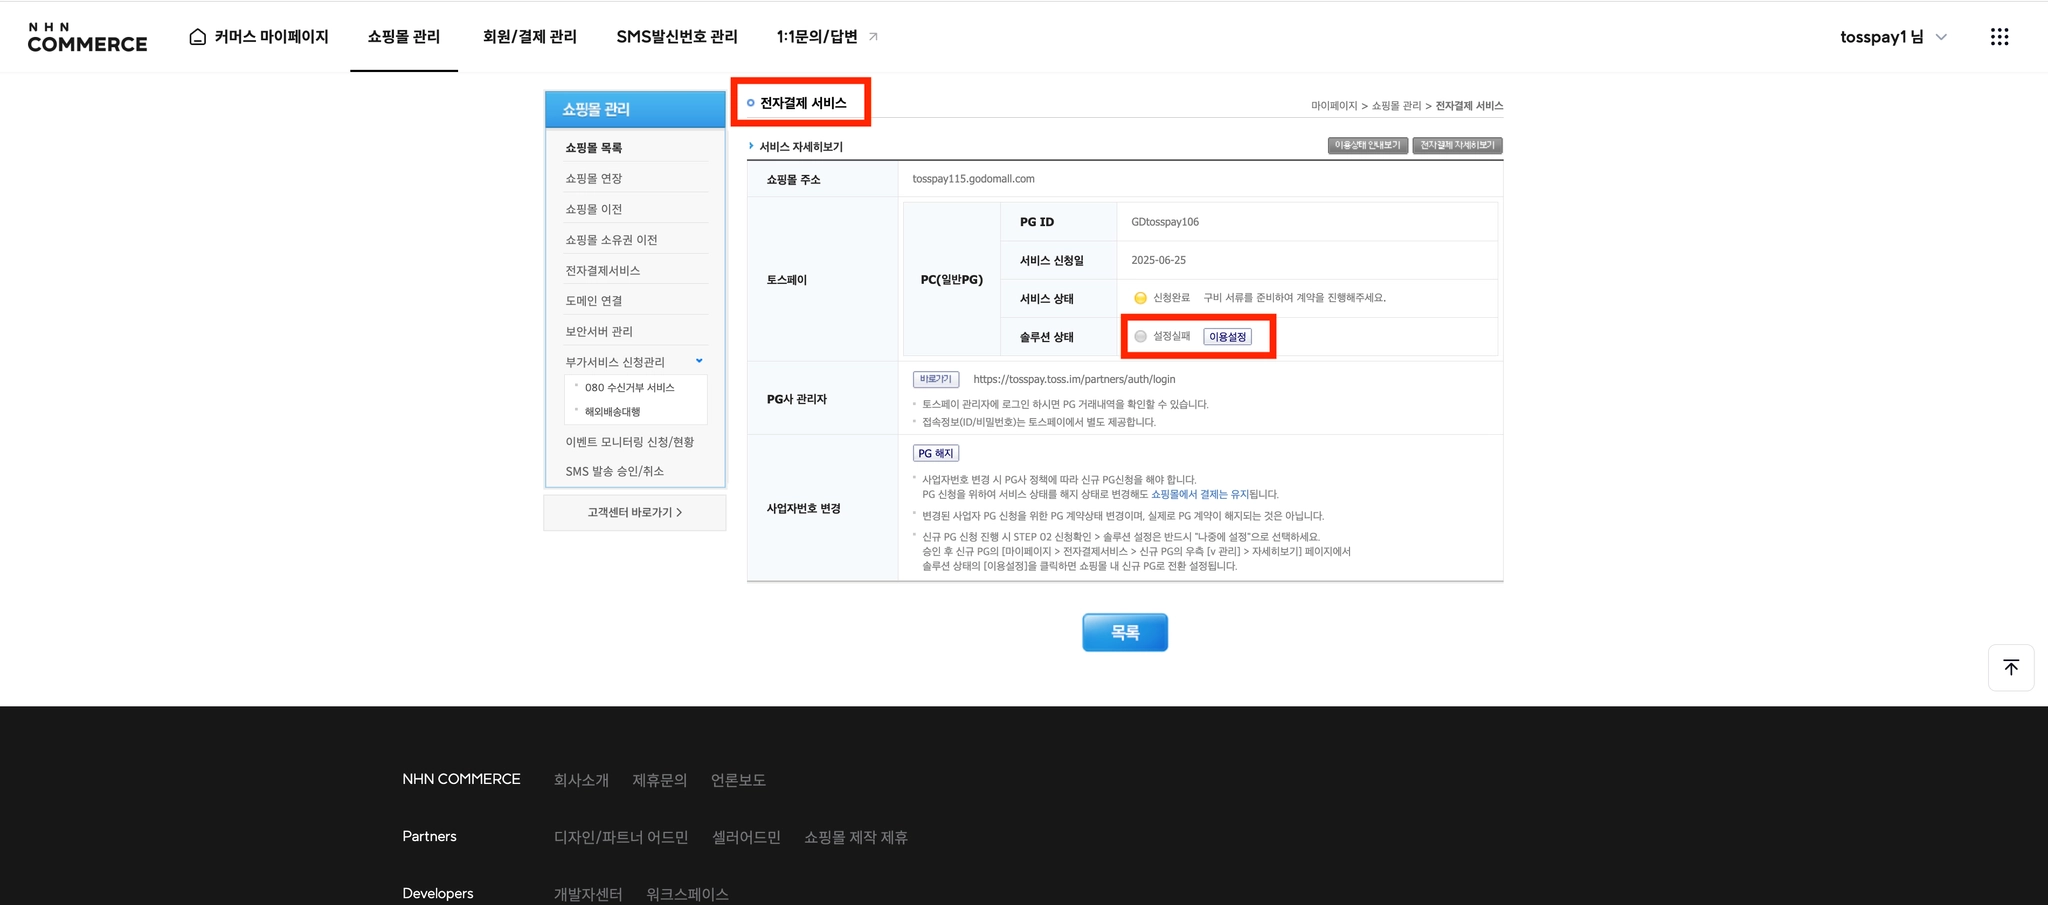Viewport: 2048px width, 905px height.
Task: Click the 쇼핑몰 관리 breadcrumb link
Action: [1396, 106]
